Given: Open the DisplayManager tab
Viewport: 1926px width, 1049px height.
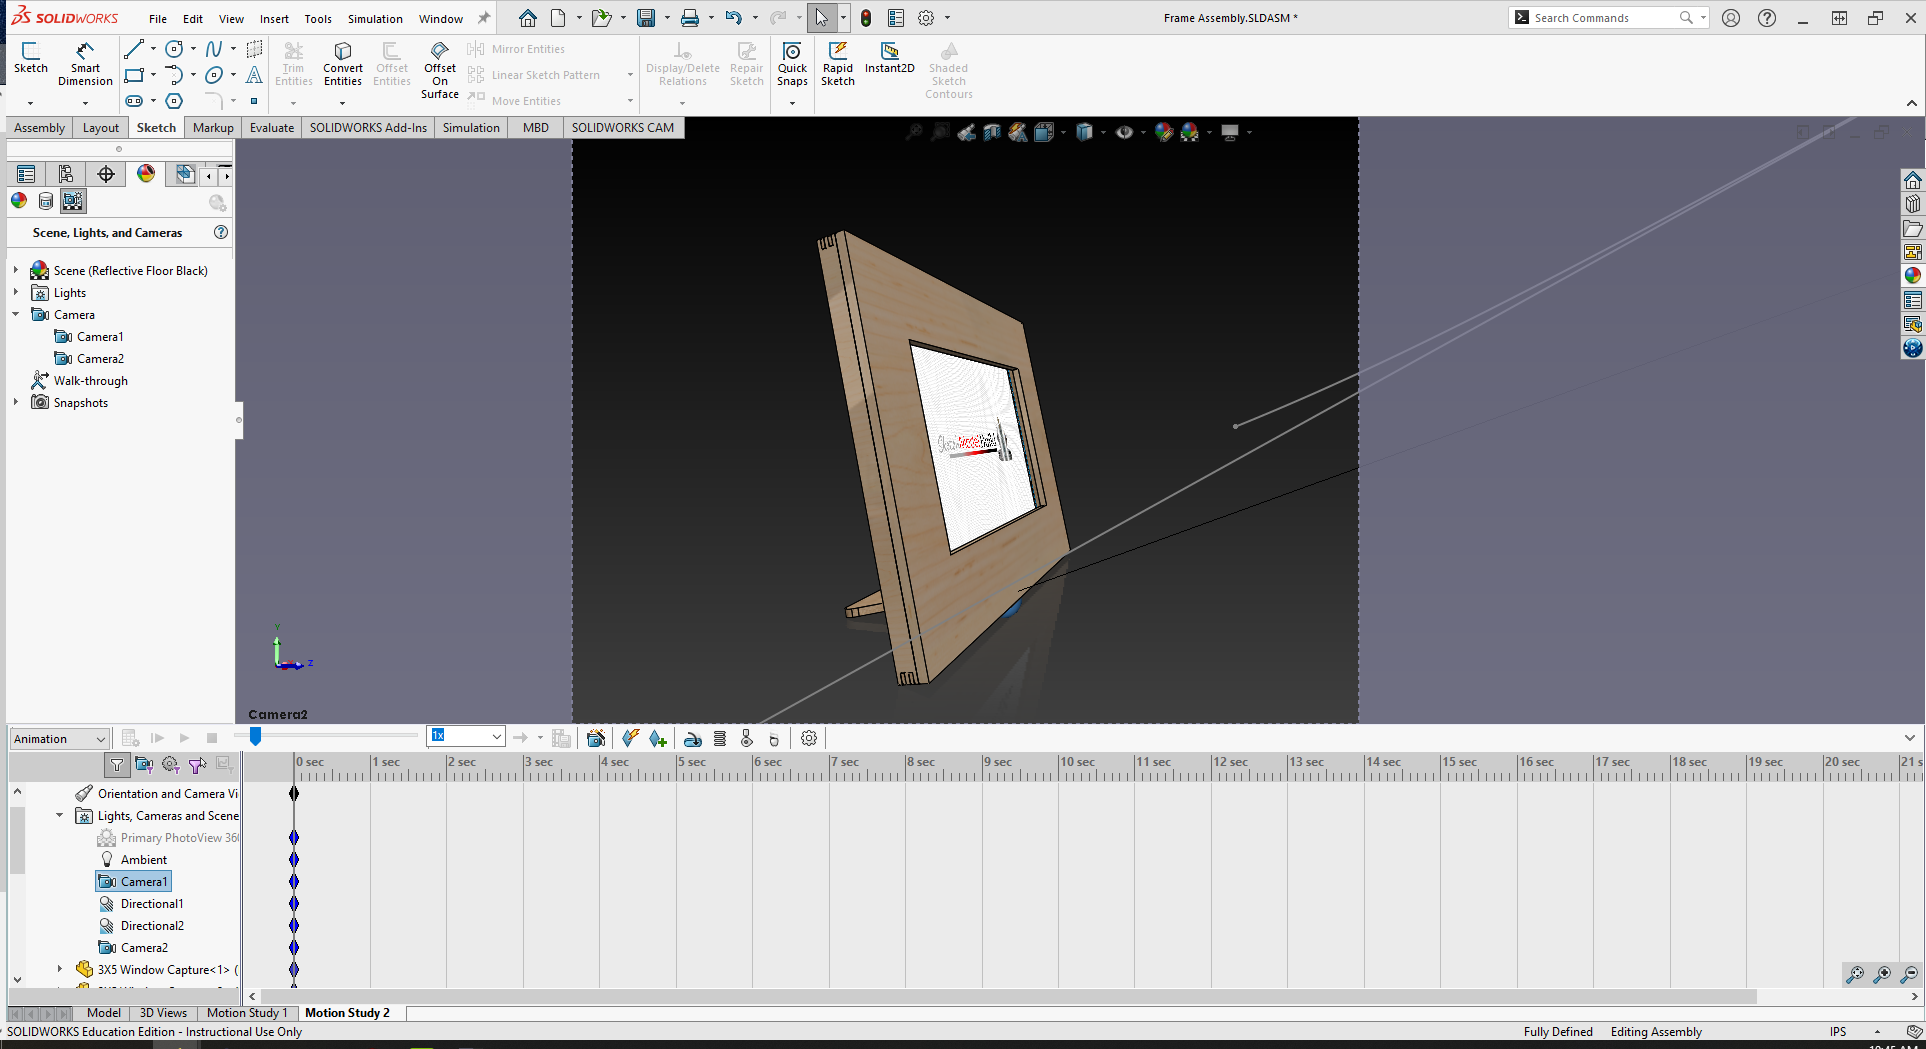Looking at the screenshot, I should 146,174.
